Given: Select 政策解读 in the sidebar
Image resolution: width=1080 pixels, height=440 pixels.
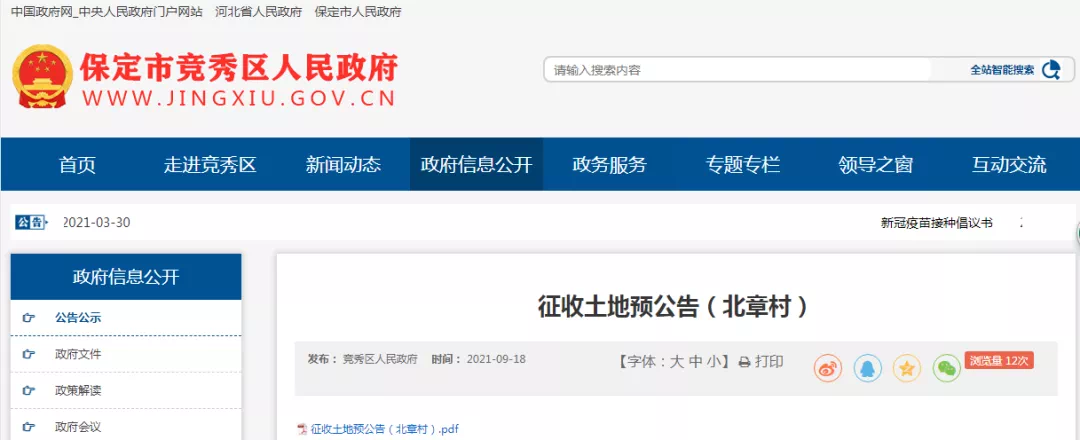Looking at the screenshot, I should (78, 390).
